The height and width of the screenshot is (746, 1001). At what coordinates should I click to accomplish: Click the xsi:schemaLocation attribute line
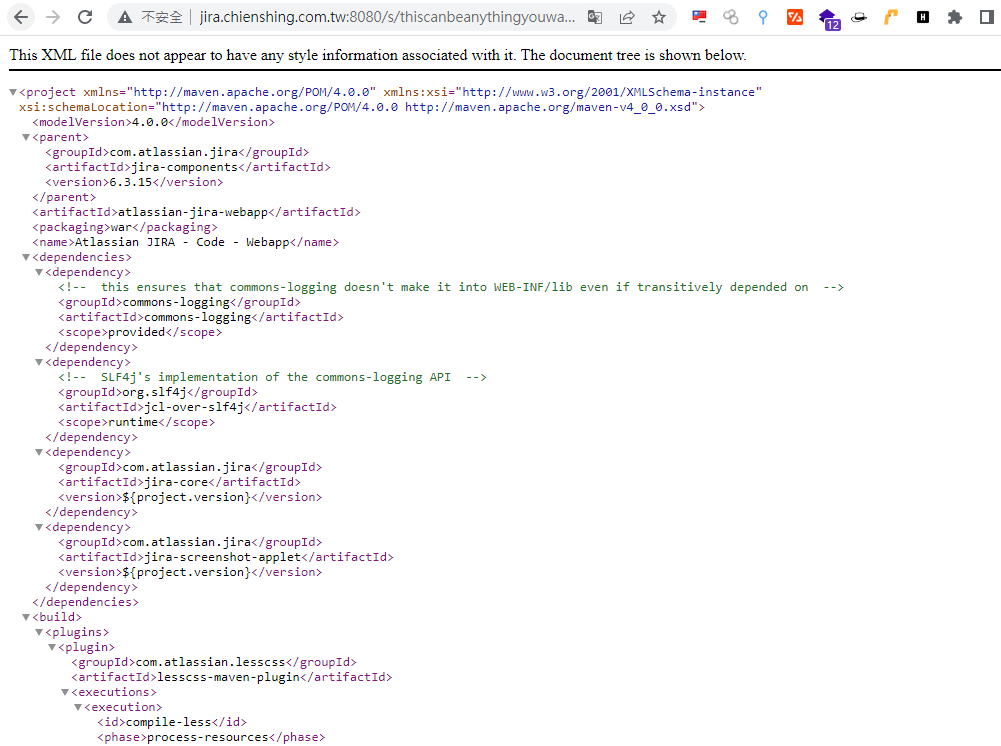click(362, 107)
